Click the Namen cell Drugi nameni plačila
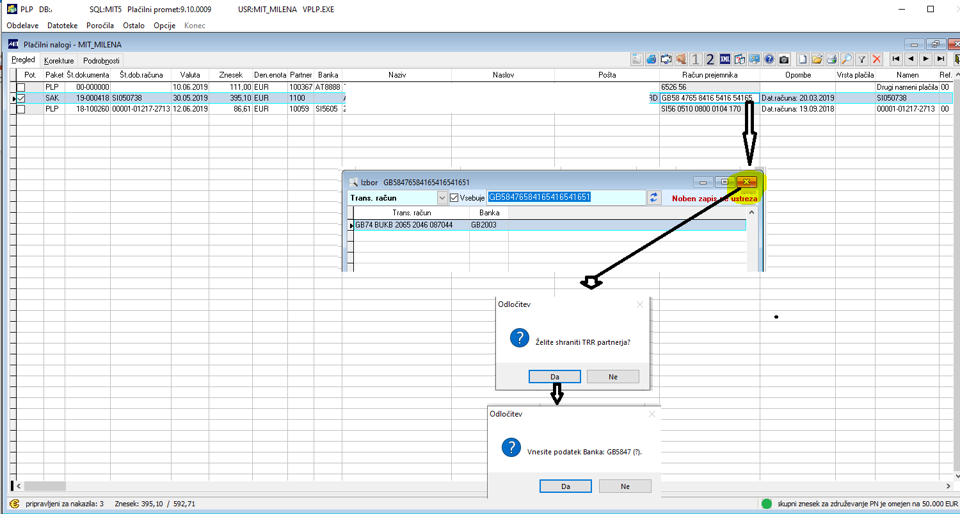960x514 pixels. [x=907, y=88]
